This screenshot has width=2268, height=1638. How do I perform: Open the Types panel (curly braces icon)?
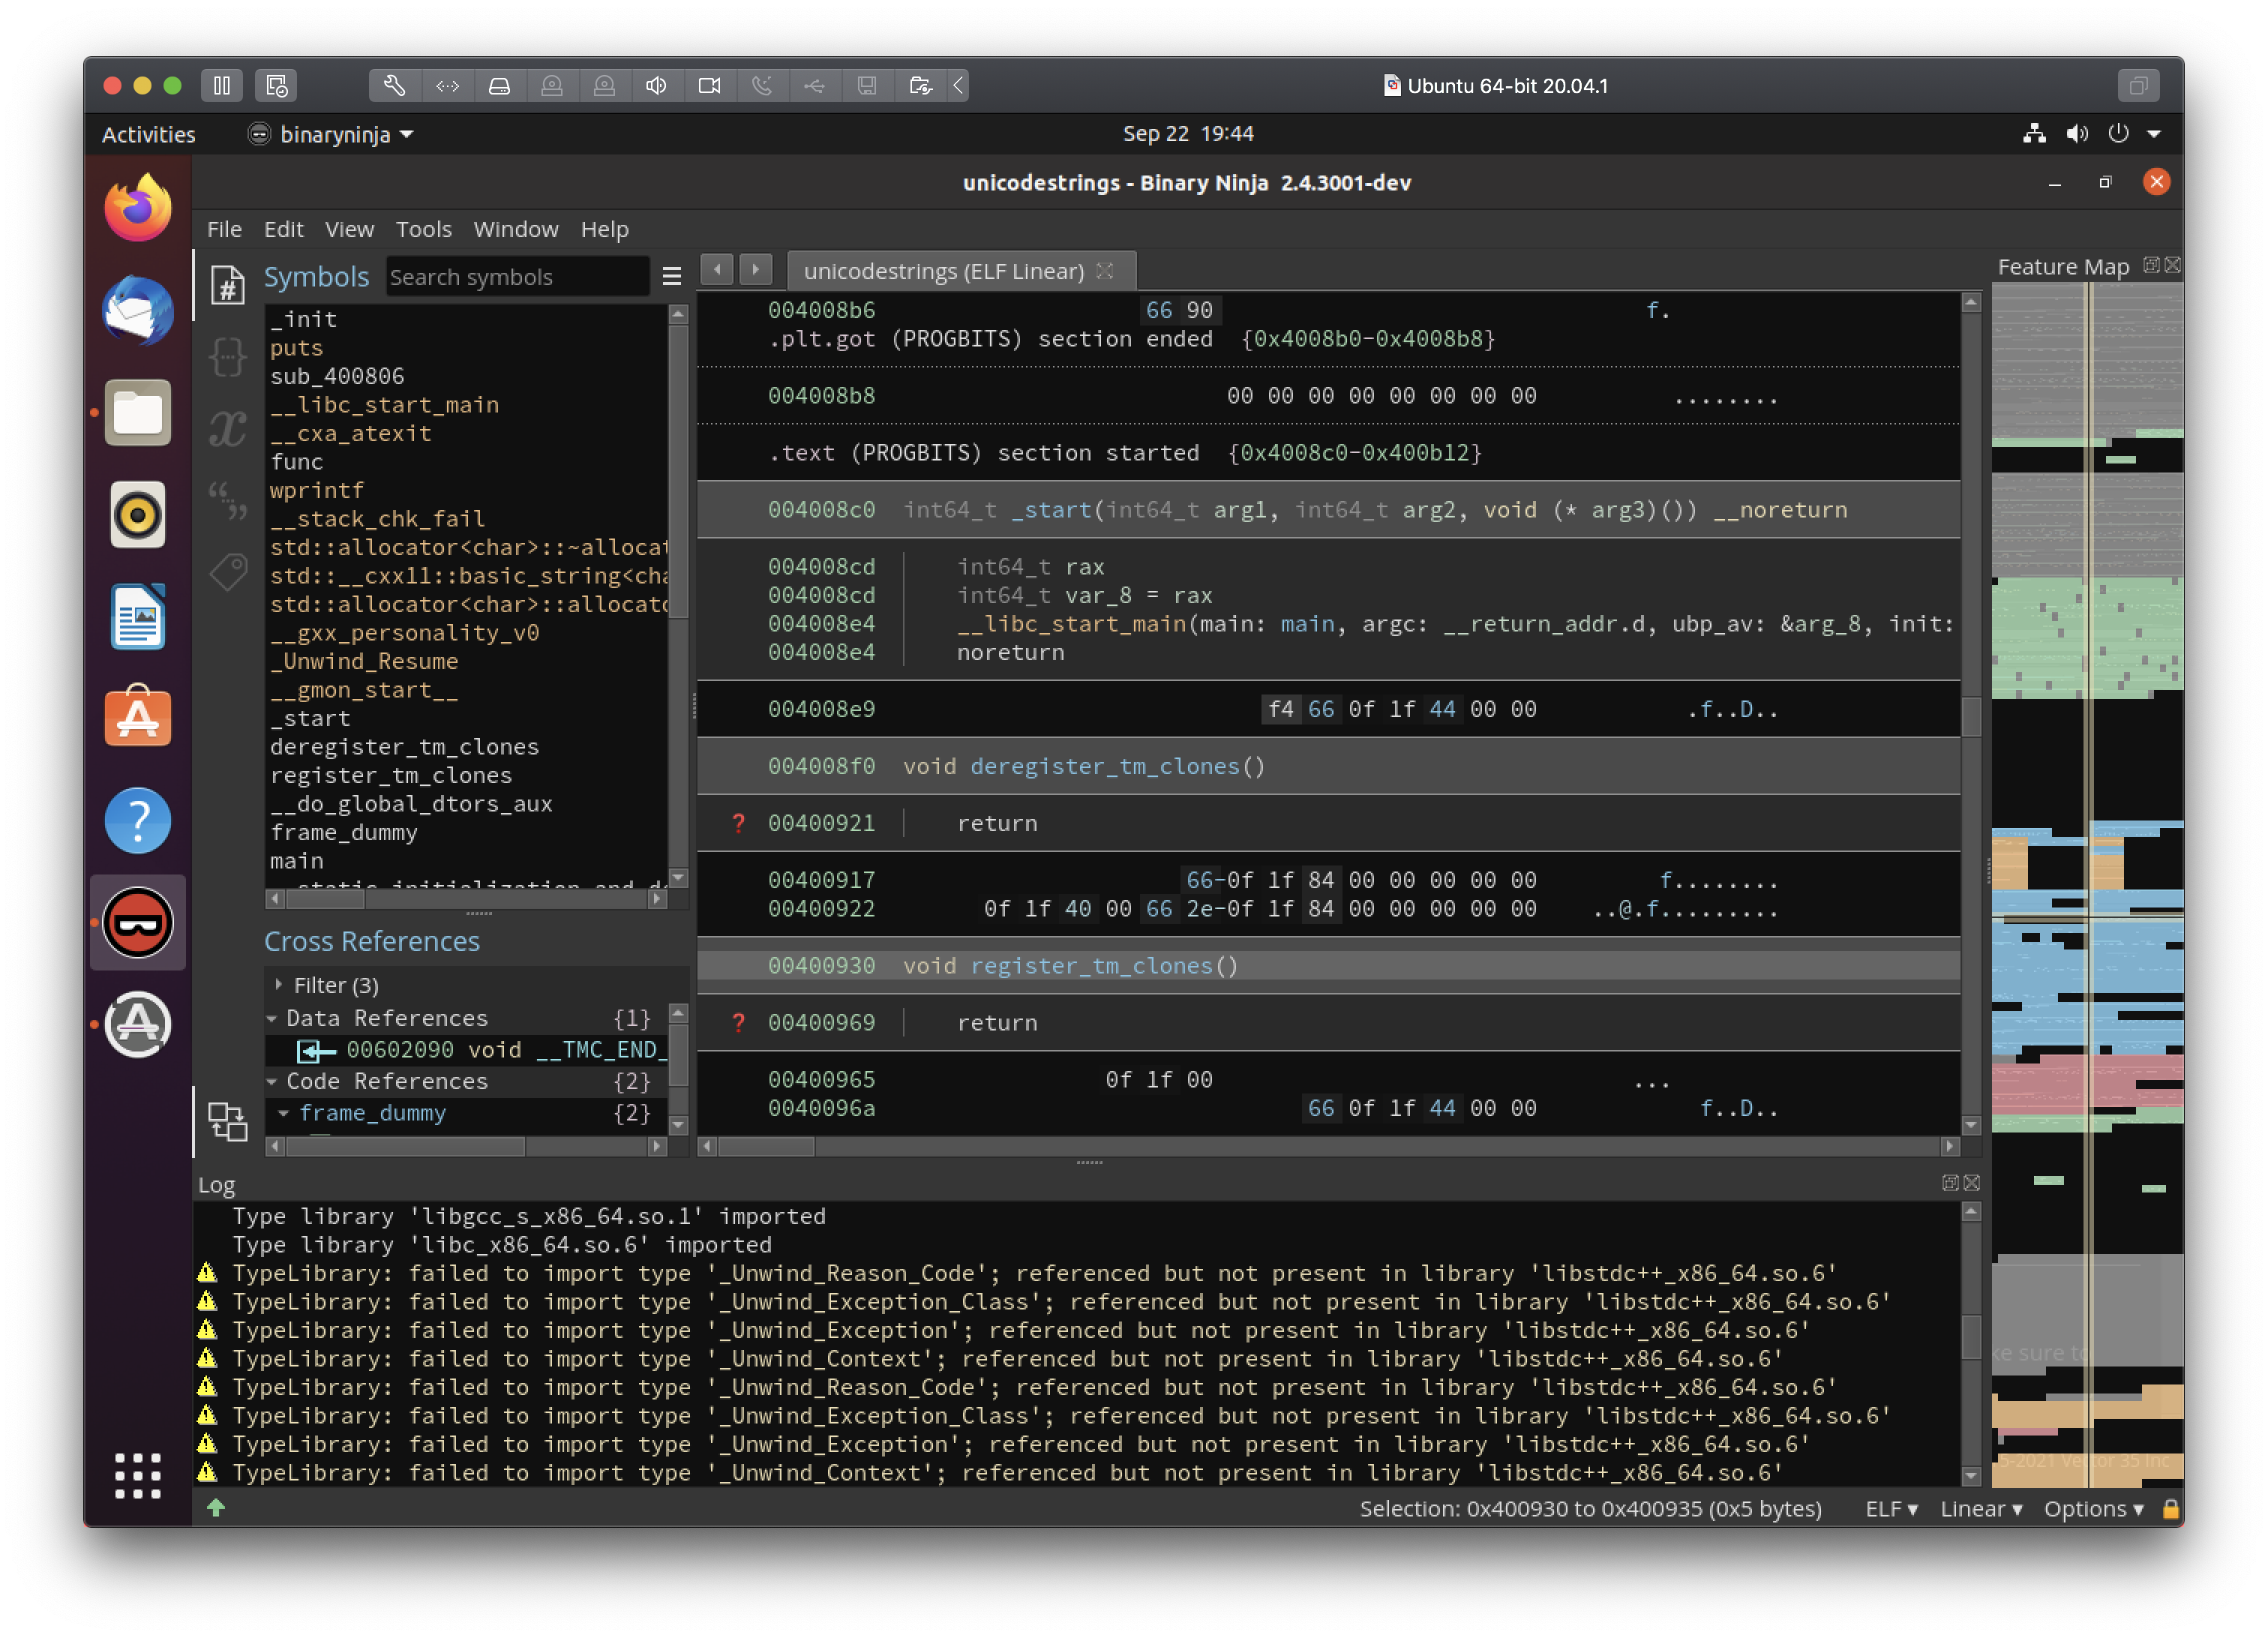pos(228,357)
